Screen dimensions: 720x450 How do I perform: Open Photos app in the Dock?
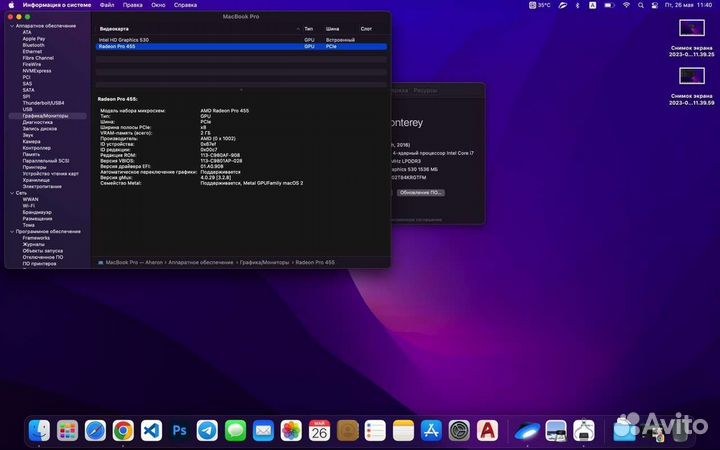pos(292,431)
